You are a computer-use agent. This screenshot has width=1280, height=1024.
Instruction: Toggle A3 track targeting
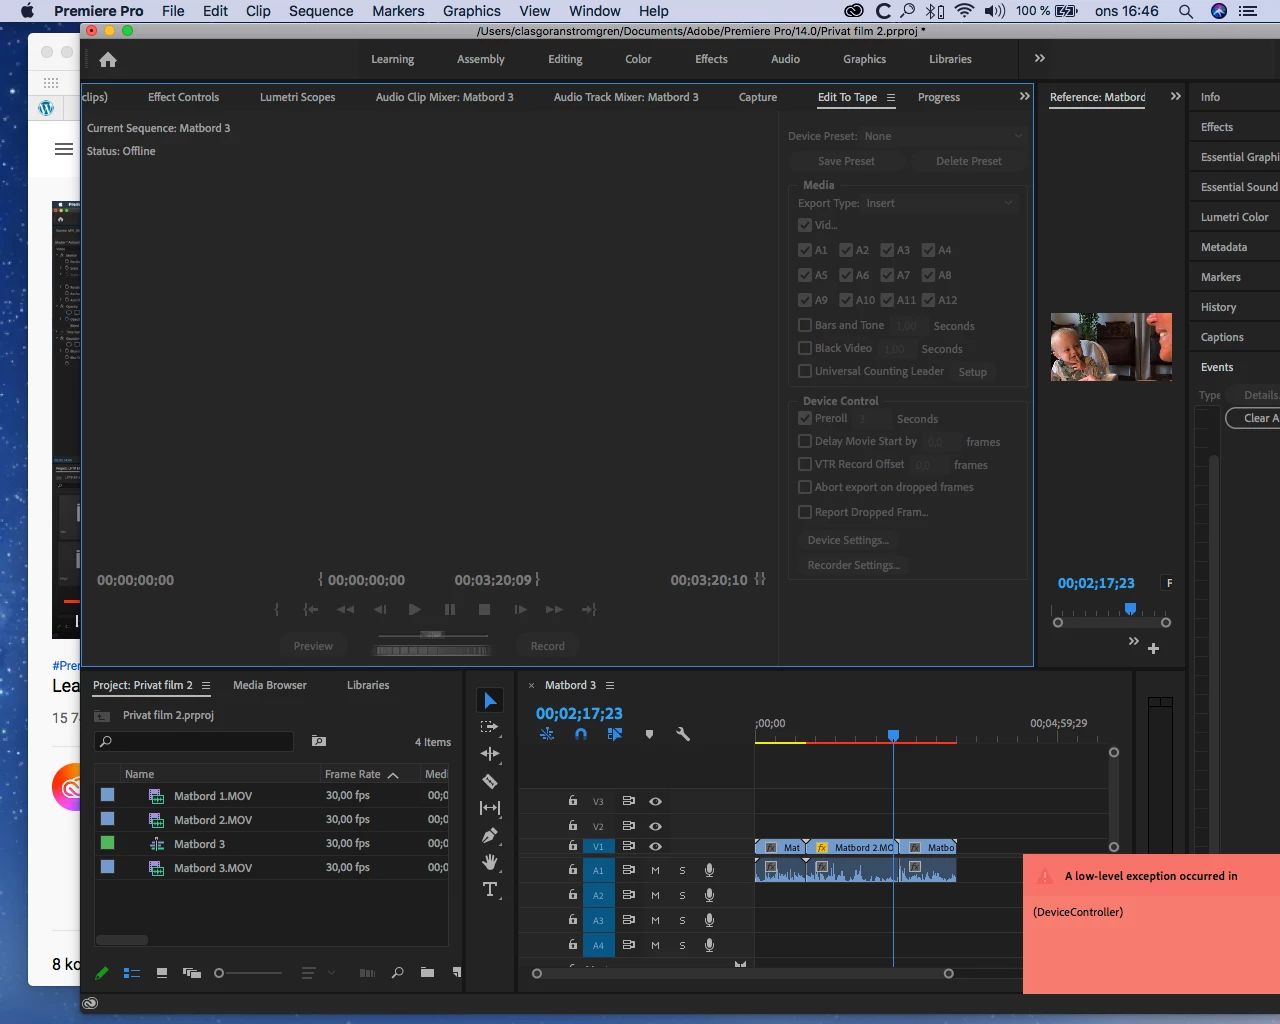[598, 920]
